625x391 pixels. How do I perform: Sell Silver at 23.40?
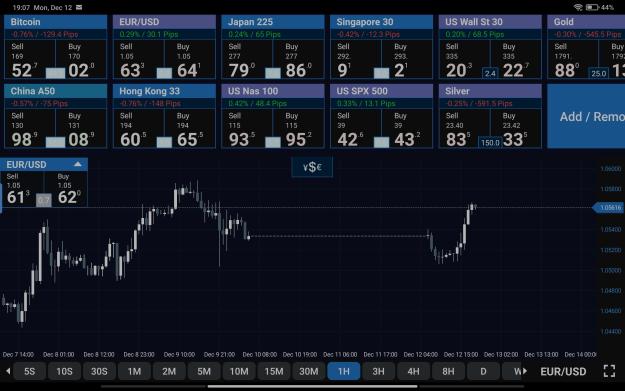(465, 129)
